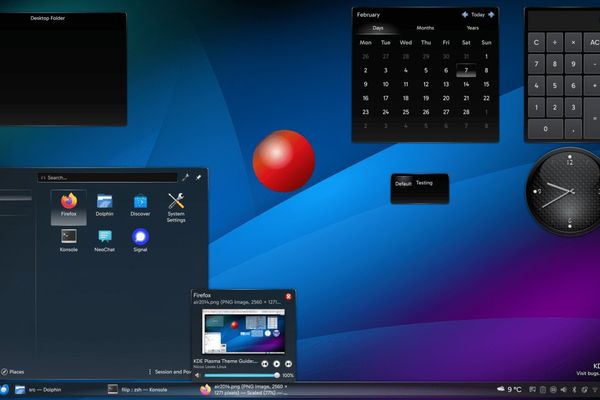Click calculator digit 3 button
Image resolution: width=600 pixels, height=400 pixels.
point(573,108)
